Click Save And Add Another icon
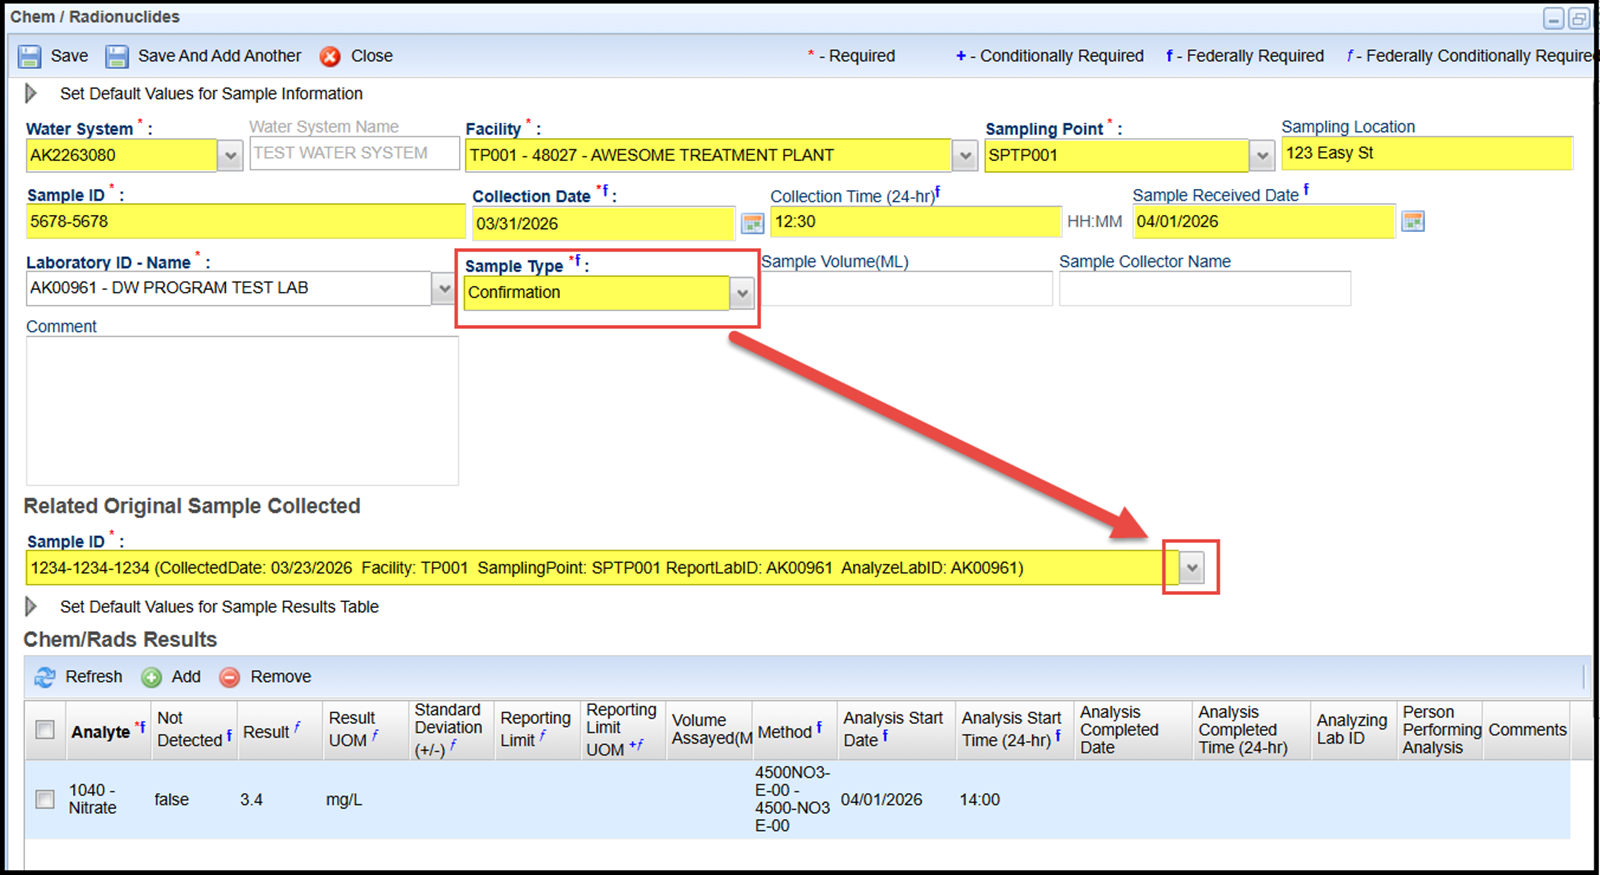The width and height of the screenshot is (1600, 875). [117, 57]
